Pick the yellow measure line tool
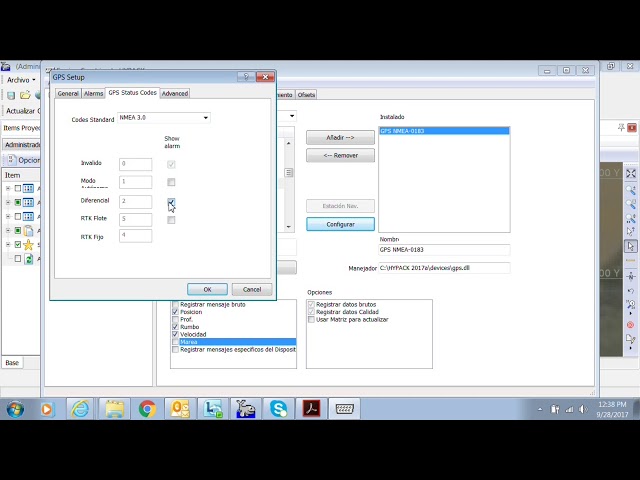Screen dimensions: 640x480 click(x=631, y=260)
